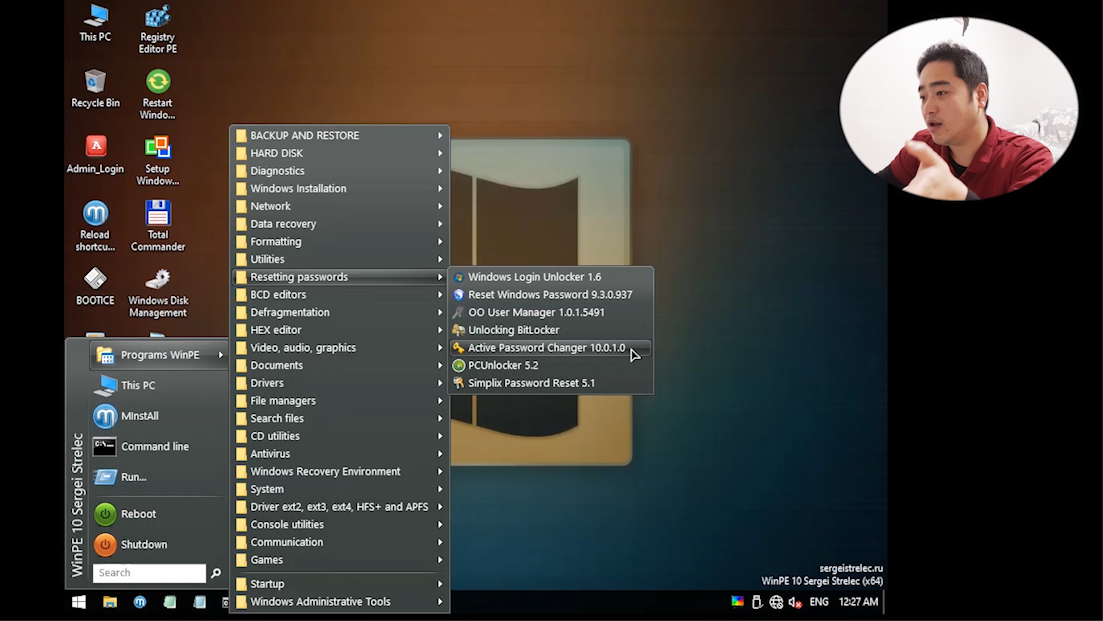The image size is (1103, 621).
Task: Open Reset Windows Password 9.3.0.937
Action: [x=551, y=295]
